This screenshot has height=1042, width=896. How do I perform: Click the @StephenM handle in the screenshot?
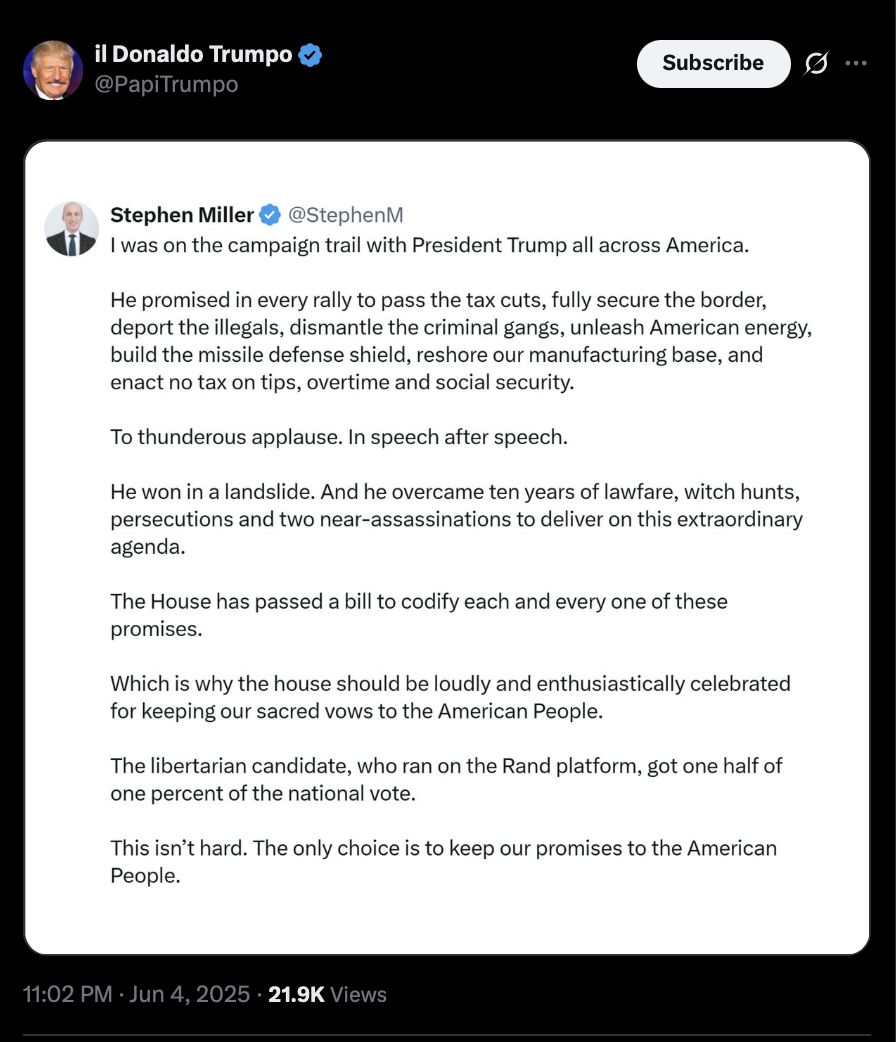[345, 215]
